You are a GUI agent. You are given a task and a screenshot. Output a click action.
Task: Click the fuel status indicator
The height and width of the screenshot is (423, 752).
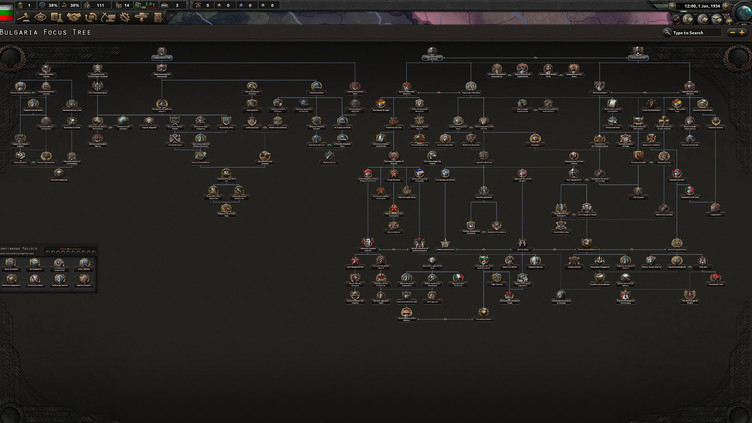[146, 5]
